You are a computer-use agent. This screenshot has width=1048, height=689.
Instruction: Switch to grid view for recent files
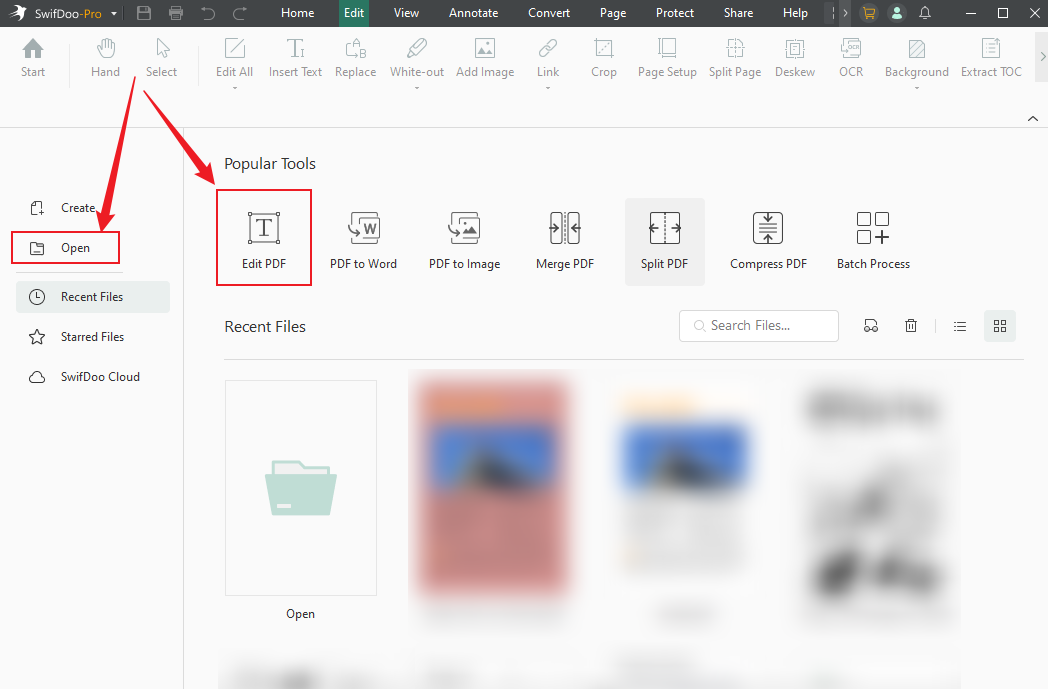(1000, 325)
